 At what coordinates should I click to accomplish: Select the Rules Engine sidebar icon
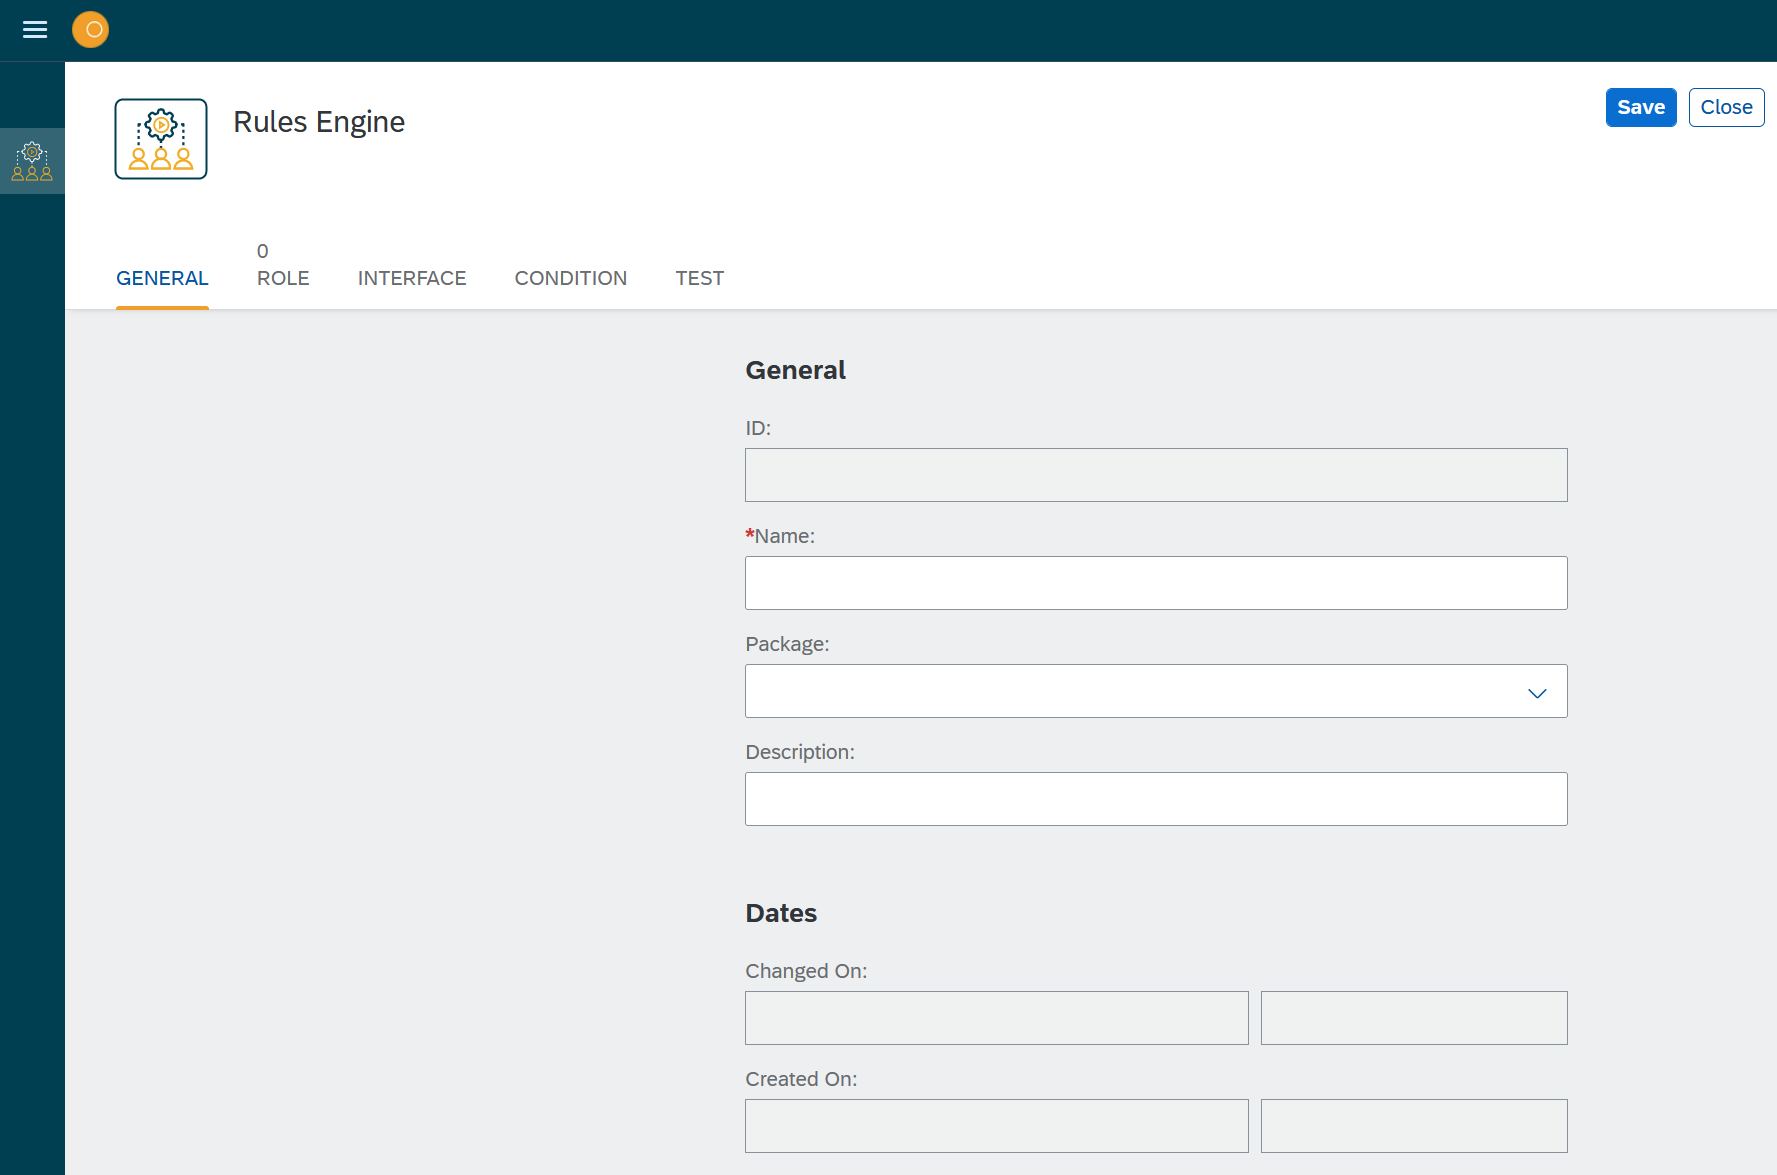tap(32, 161)
